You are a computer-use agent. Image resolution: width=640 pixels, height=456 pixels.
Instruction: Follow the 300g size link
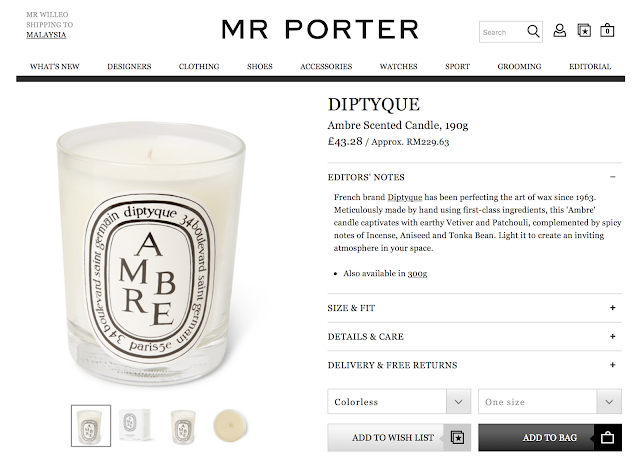(417, 274)
